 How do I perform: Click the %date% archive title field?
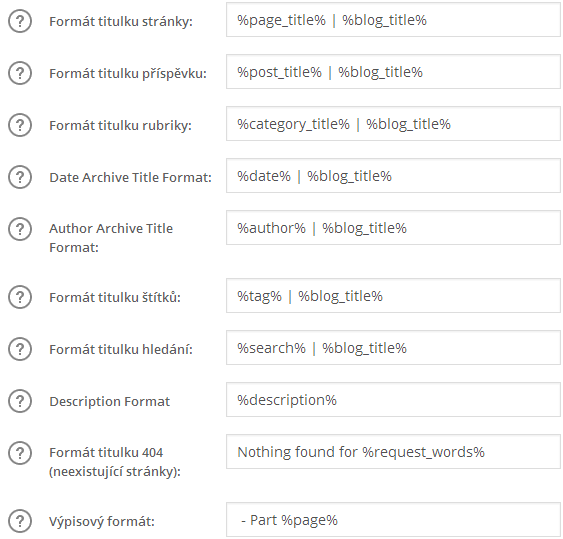click(x=393, y=176)
